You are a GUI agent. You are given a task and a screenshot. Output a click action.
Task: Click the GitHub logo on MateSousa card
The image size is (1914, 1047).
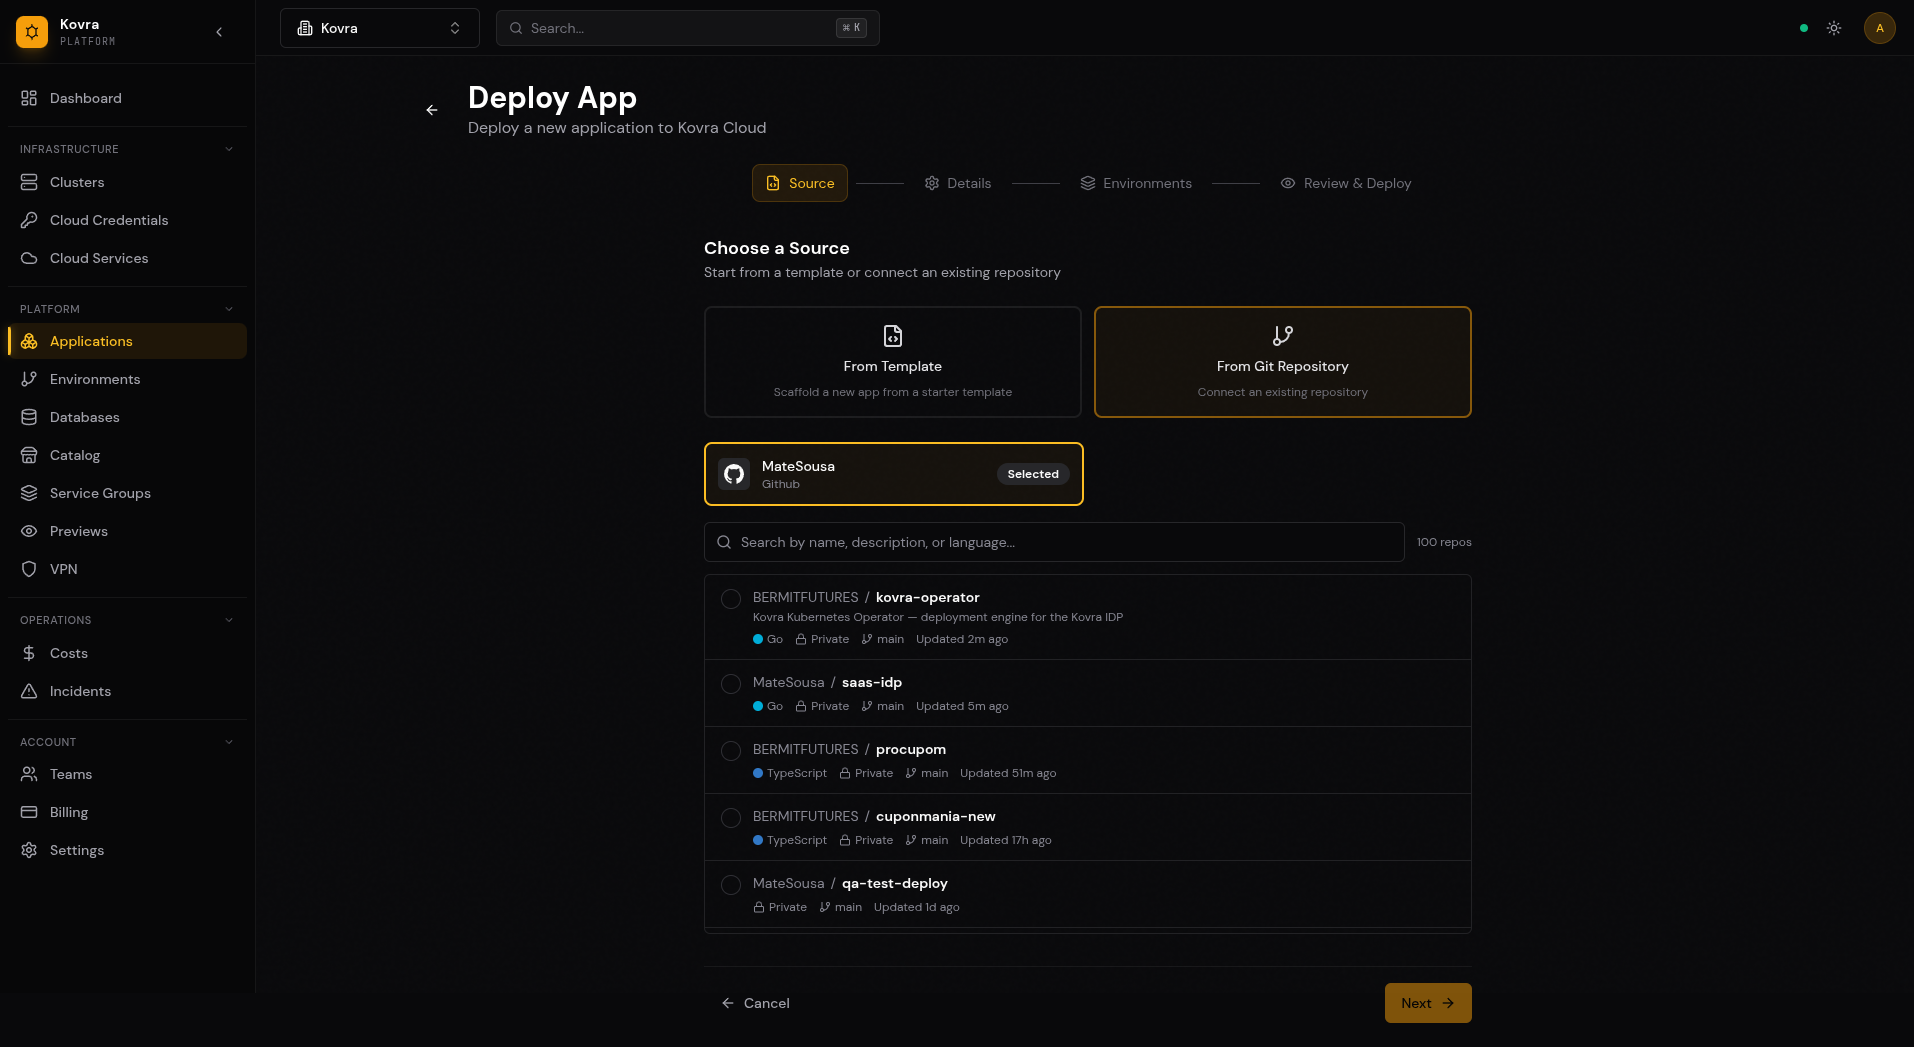(734, 474)
